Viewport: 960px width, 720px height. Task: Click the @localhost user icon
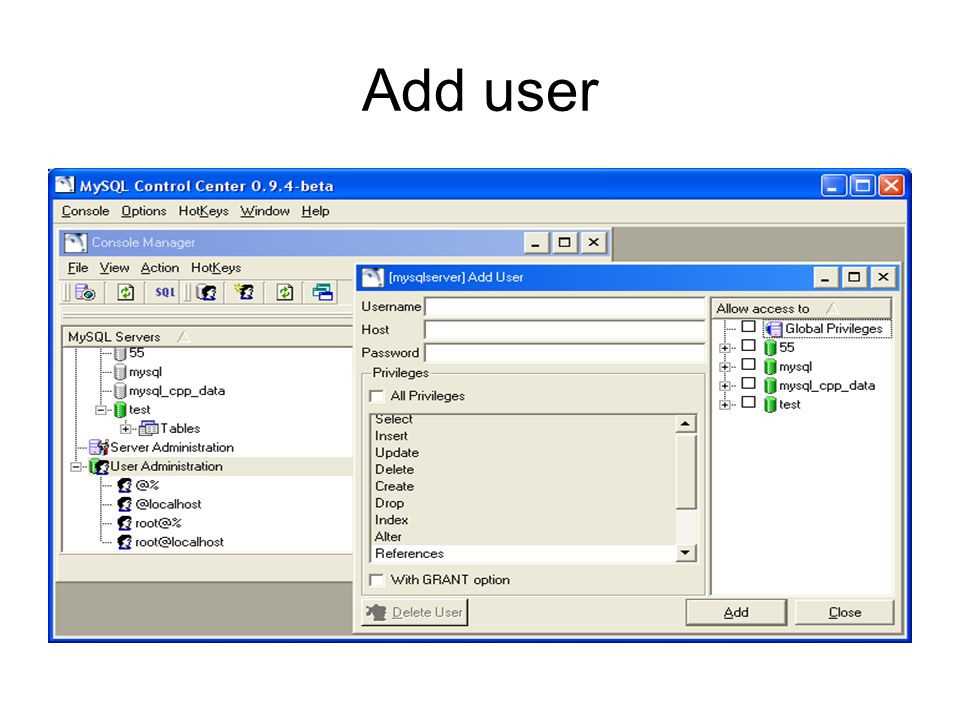(124, 504)
